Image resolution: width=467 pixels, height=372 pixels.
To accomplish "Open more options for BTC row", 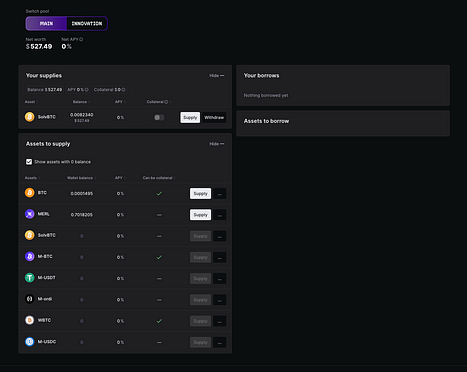I will 220,193.
